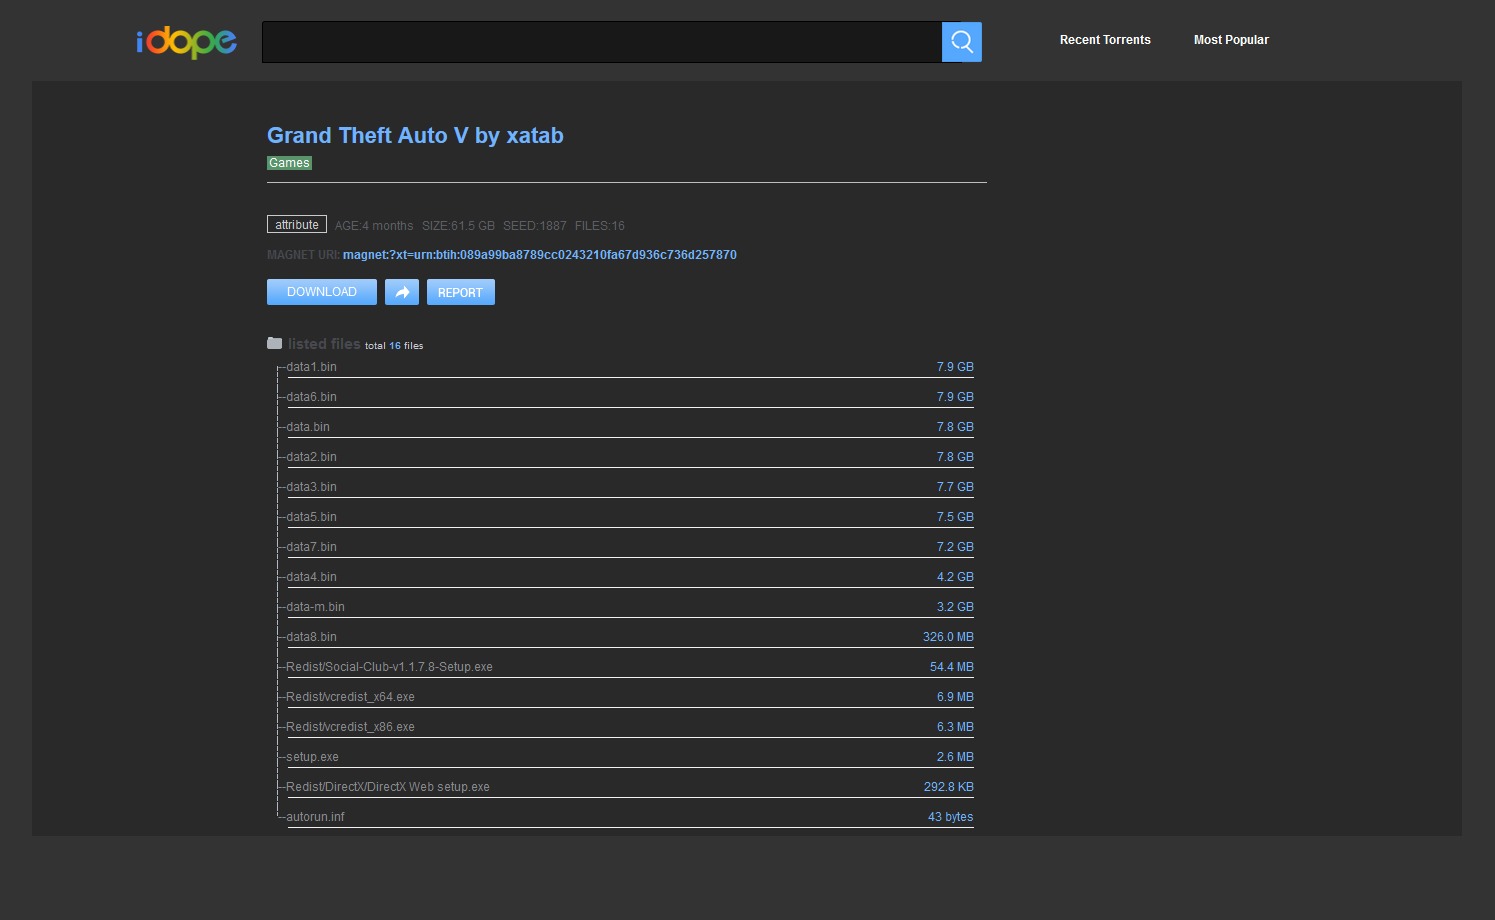Click inside the search input field
The width and height of the screenshot is (1495, 920).
coord(602,42)
